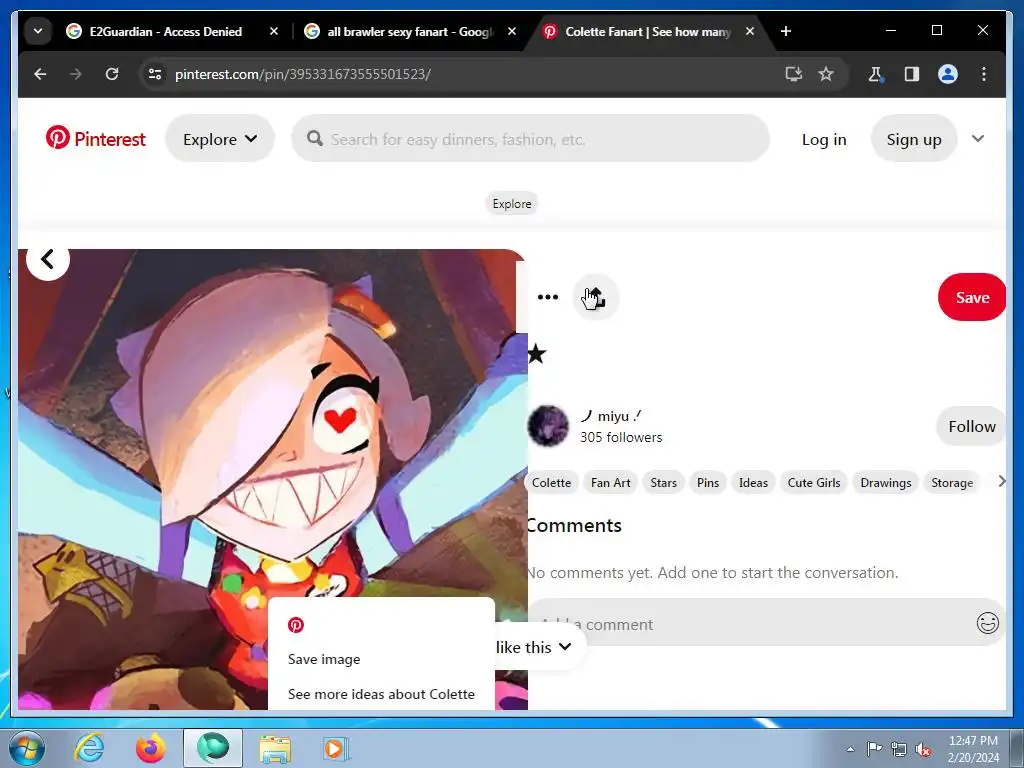This screenshot has height=768, width=1024.
Task: Open Chrome Labs flask icon
Action: pos(876,74)
